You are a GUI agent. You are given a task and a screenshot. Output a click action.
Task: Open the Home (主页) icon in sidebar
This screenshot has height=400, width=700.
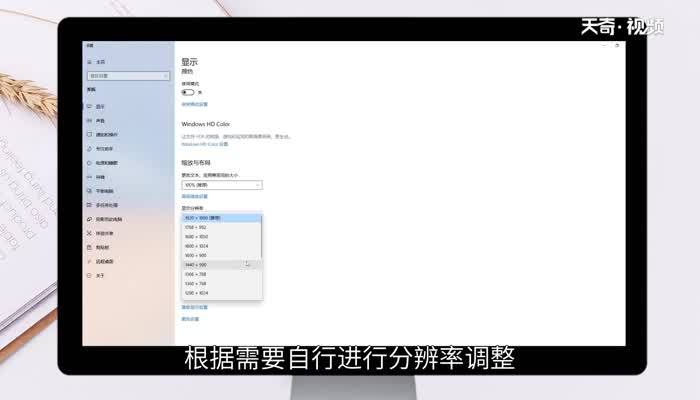pos(90,62)
